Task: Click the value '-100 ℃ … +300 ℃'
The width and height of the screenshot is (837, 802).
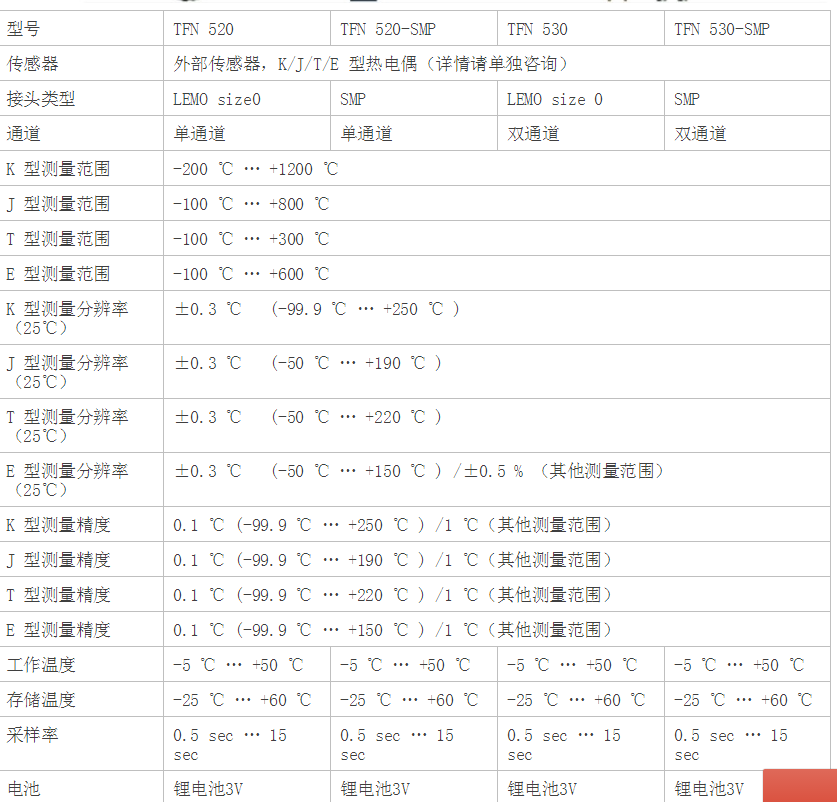Action: pos(251,239)
